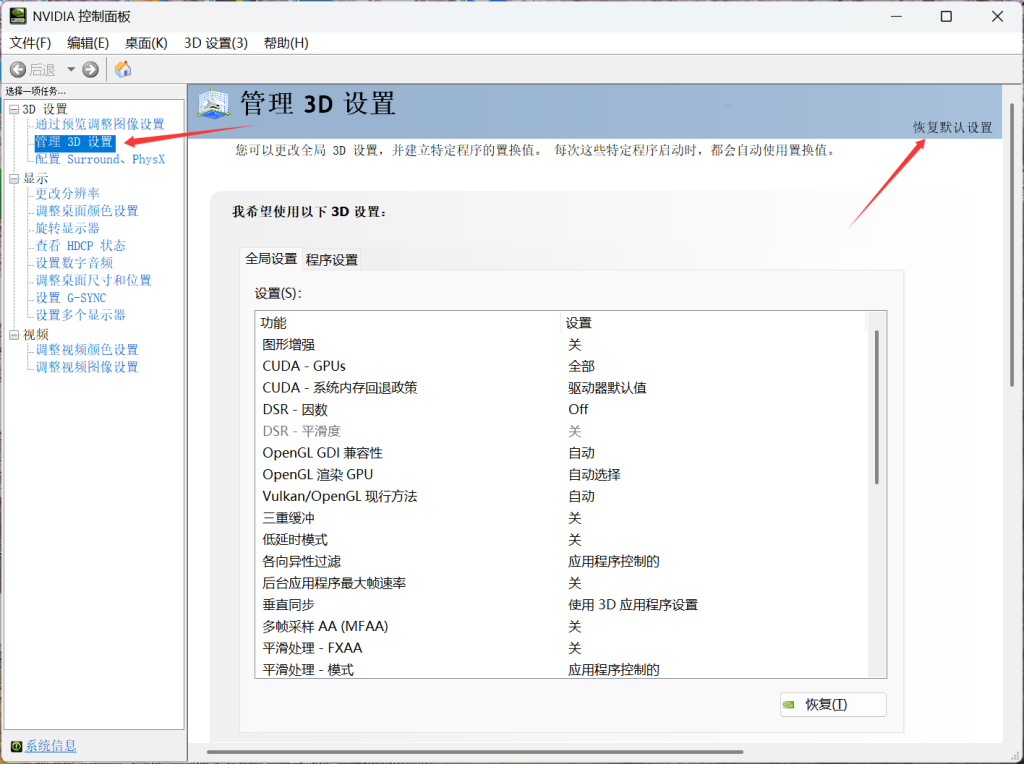1024x764 pixels.
Task: Select 查看 HDCP 状态 in tree
Action: pyautogui.click(x=80, y=246)
